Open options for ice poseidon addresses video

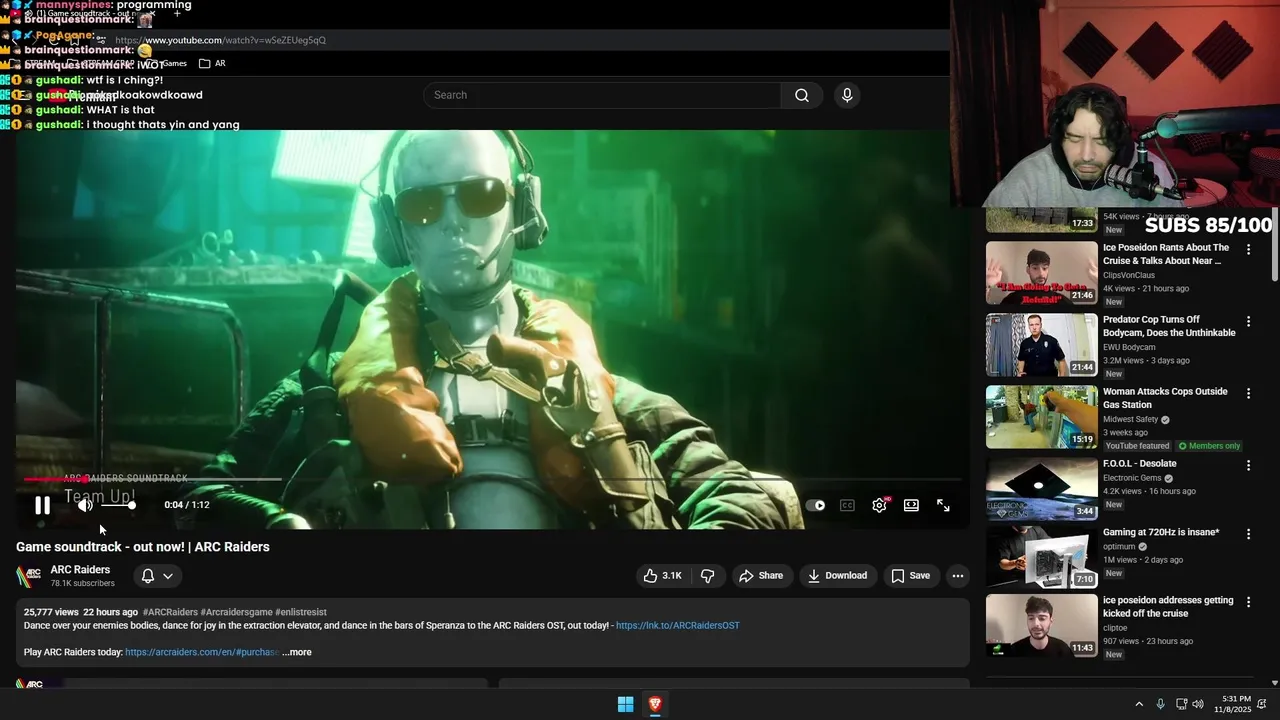click(1248, 602)
